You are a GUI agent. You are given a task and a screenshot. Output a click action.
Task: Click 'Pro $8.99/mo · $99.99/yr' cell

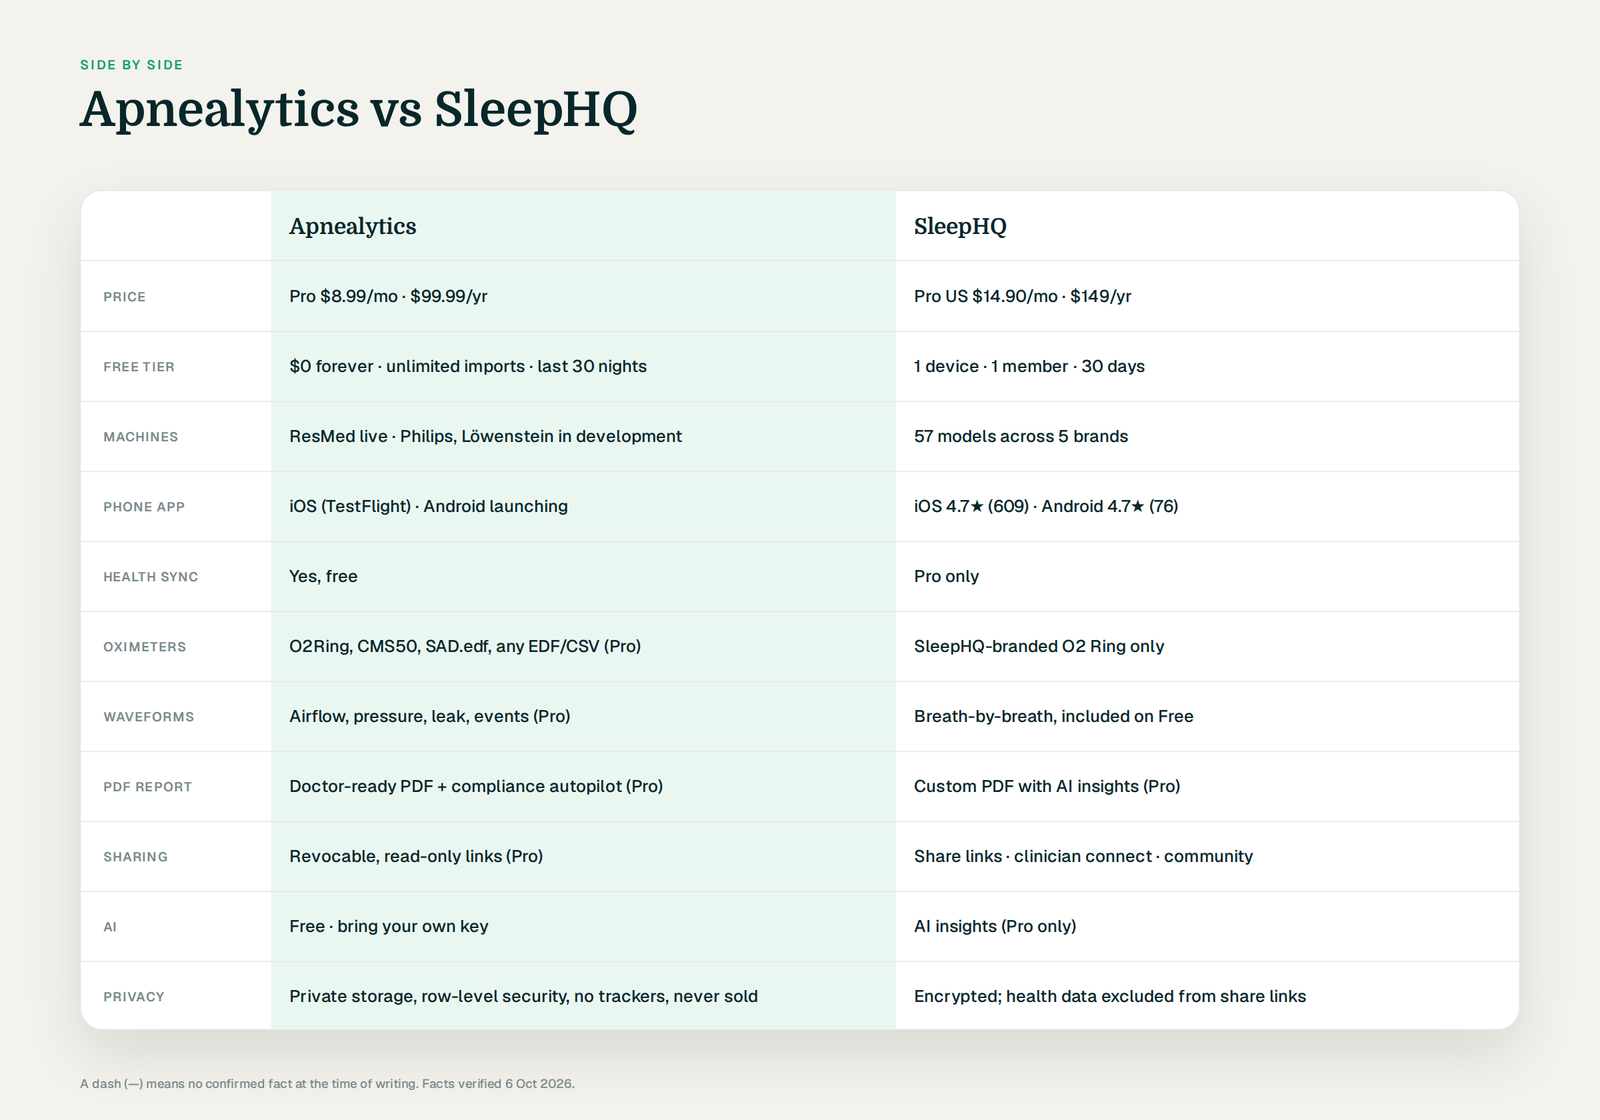388,296
